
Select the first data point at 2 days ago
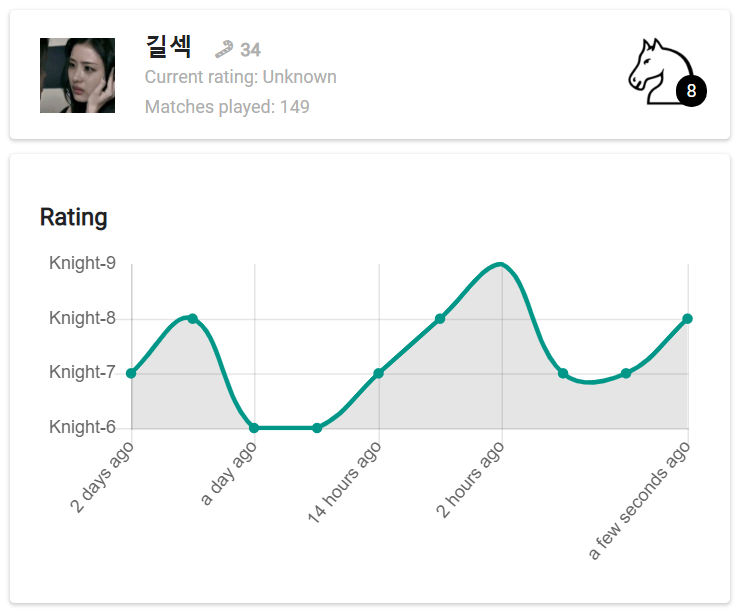coord(131,373)
